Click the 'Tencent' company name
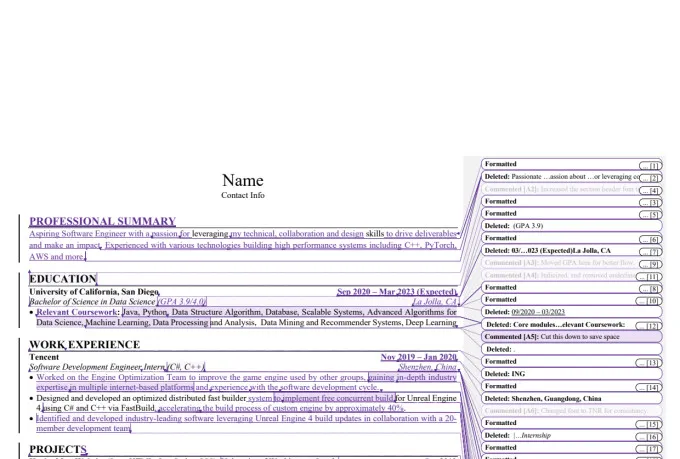 coord(44,357)
